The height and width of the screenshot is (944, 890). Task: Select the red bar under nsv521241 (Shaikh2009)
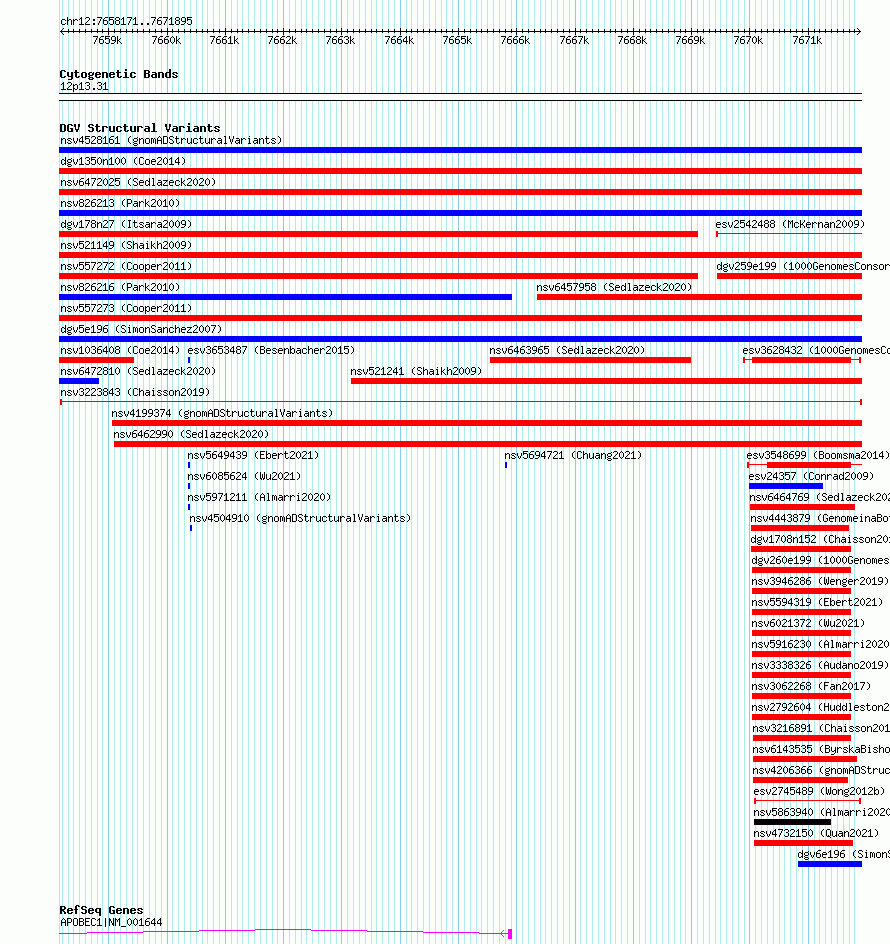coord(606,381)
